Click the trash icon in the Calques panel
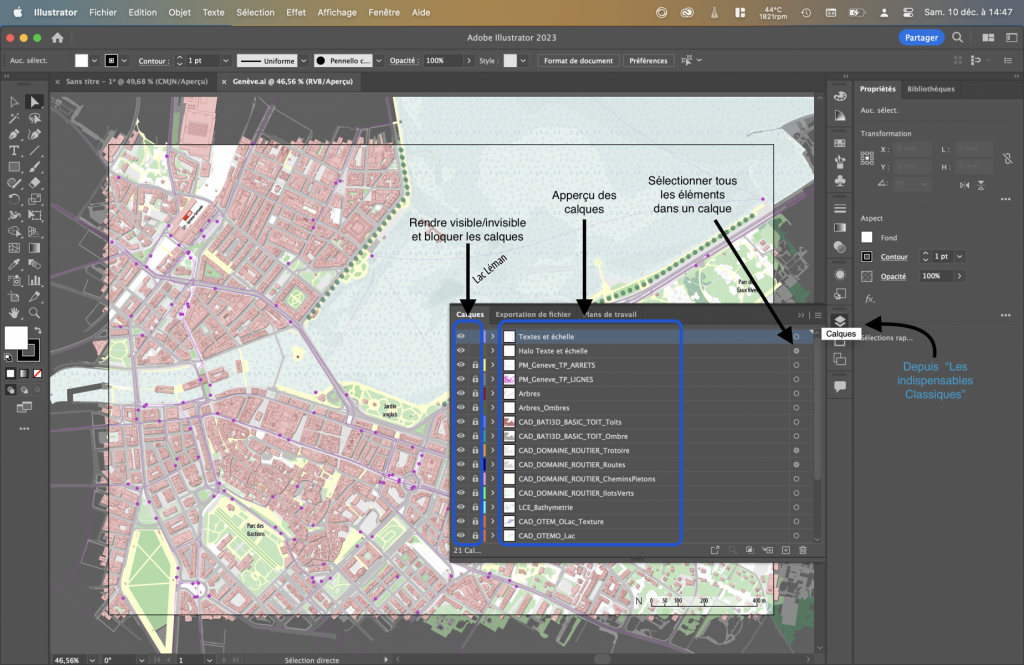The height and width of the screenshot is (665, 1024). click(802, 550)
